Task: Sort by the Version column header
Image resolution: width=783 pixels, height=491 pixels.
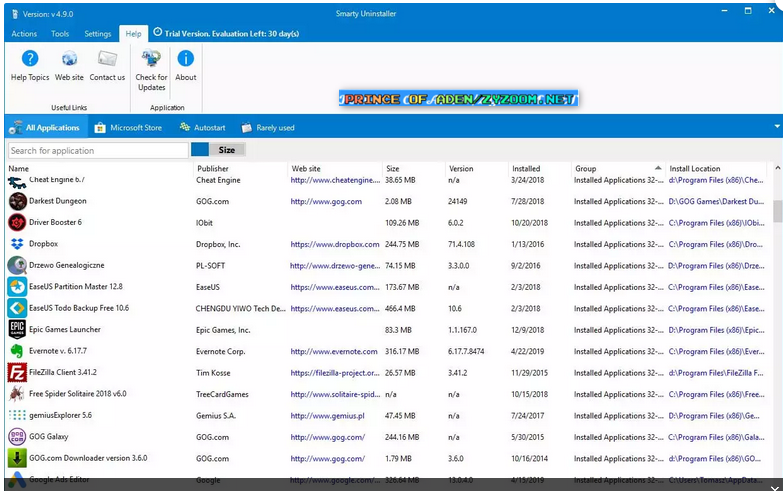Action: (x=461, y=169)
